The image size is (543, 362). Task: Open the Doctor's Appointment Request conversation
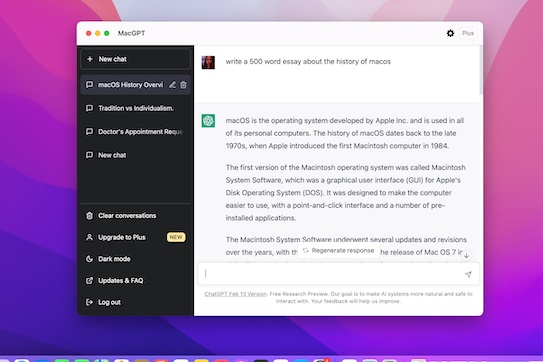tap(135, 132)
